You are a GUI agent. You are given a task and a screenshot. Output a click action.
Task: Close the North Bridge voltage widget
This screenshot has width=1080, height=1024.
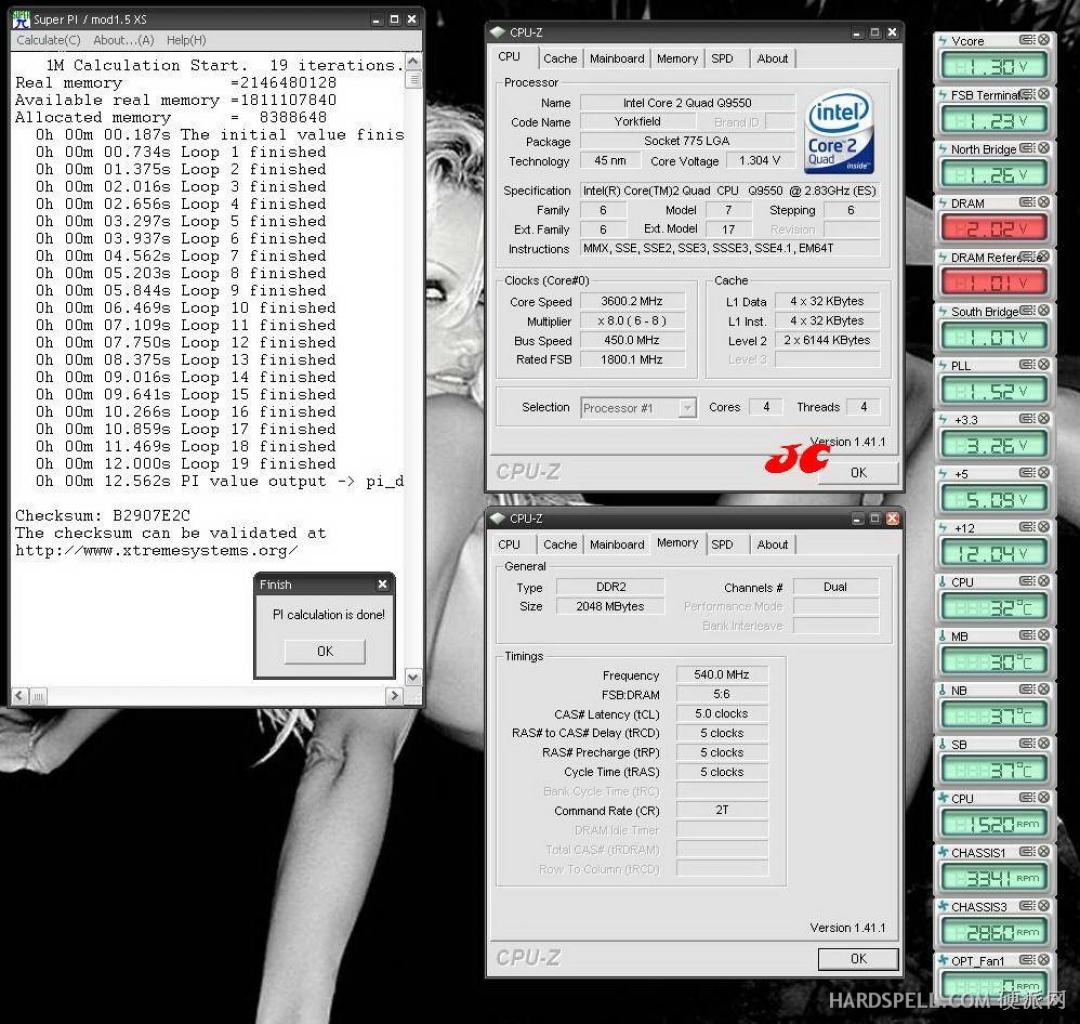(1043, 148)
